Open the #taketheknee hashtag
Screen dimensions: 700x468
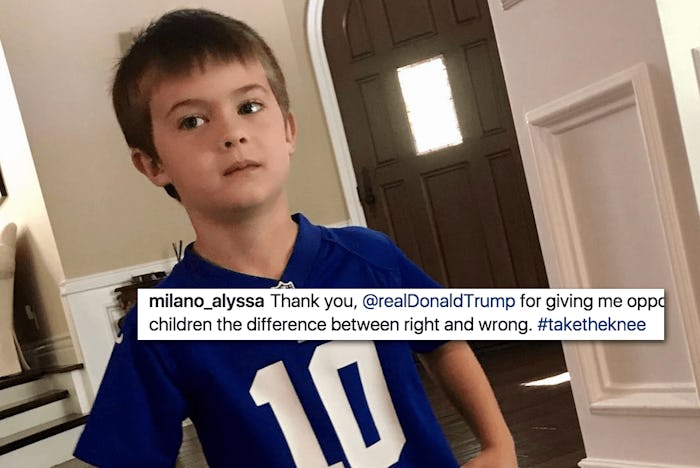tap(592, 325)
